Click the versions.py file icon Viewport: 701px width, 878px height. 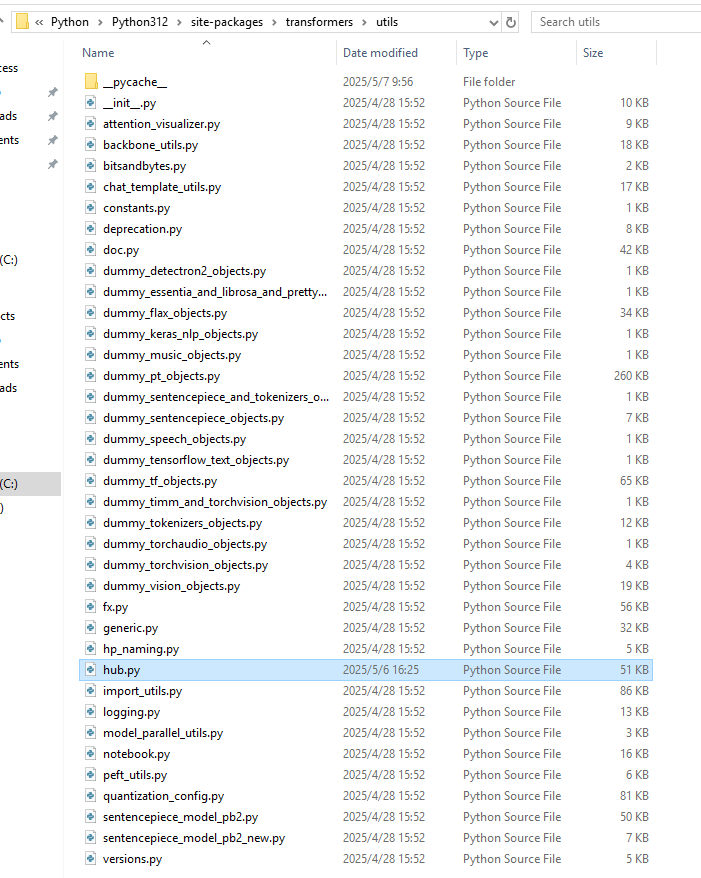[91, 858]
